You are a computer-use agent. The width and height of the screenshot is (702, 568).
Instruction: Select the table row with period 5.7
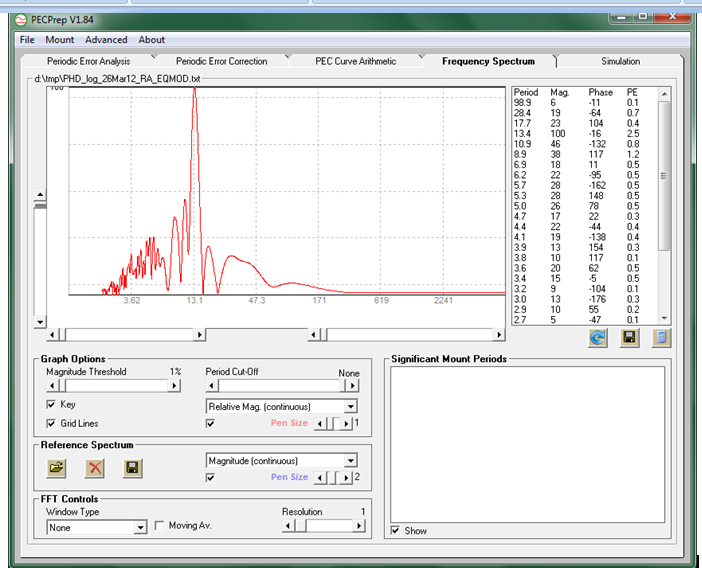585,185
